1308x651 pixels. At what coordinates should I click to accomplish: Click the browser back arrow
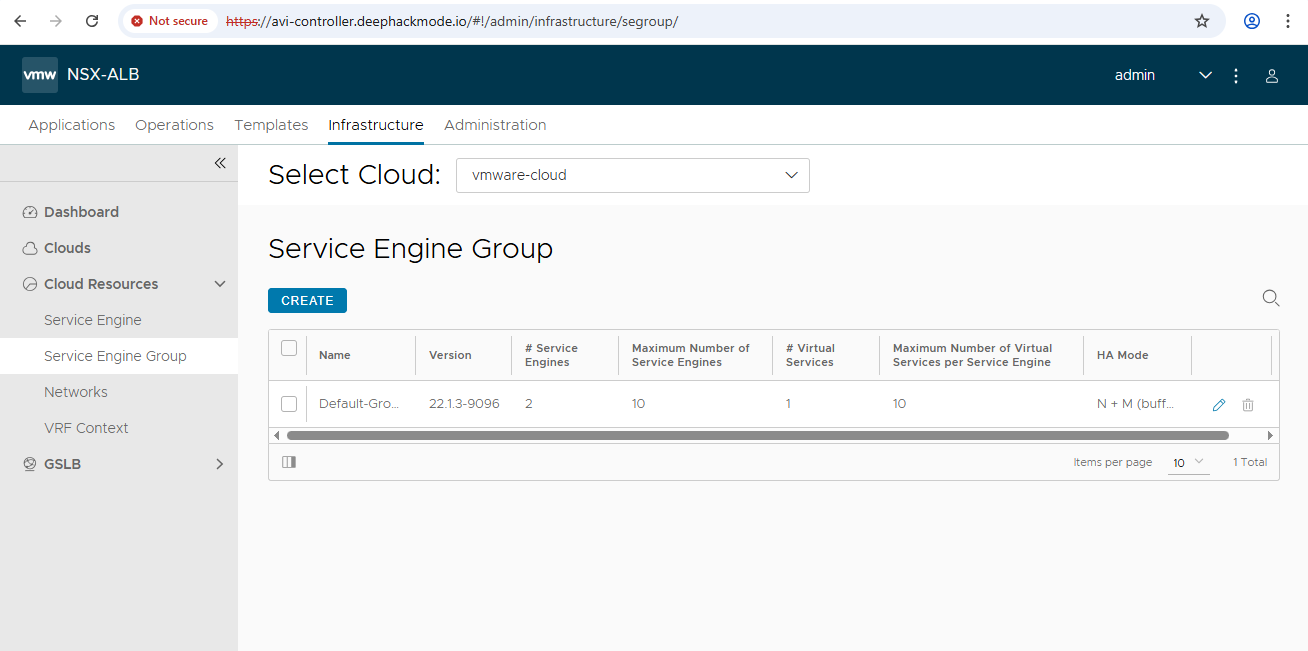click(20, 20)
